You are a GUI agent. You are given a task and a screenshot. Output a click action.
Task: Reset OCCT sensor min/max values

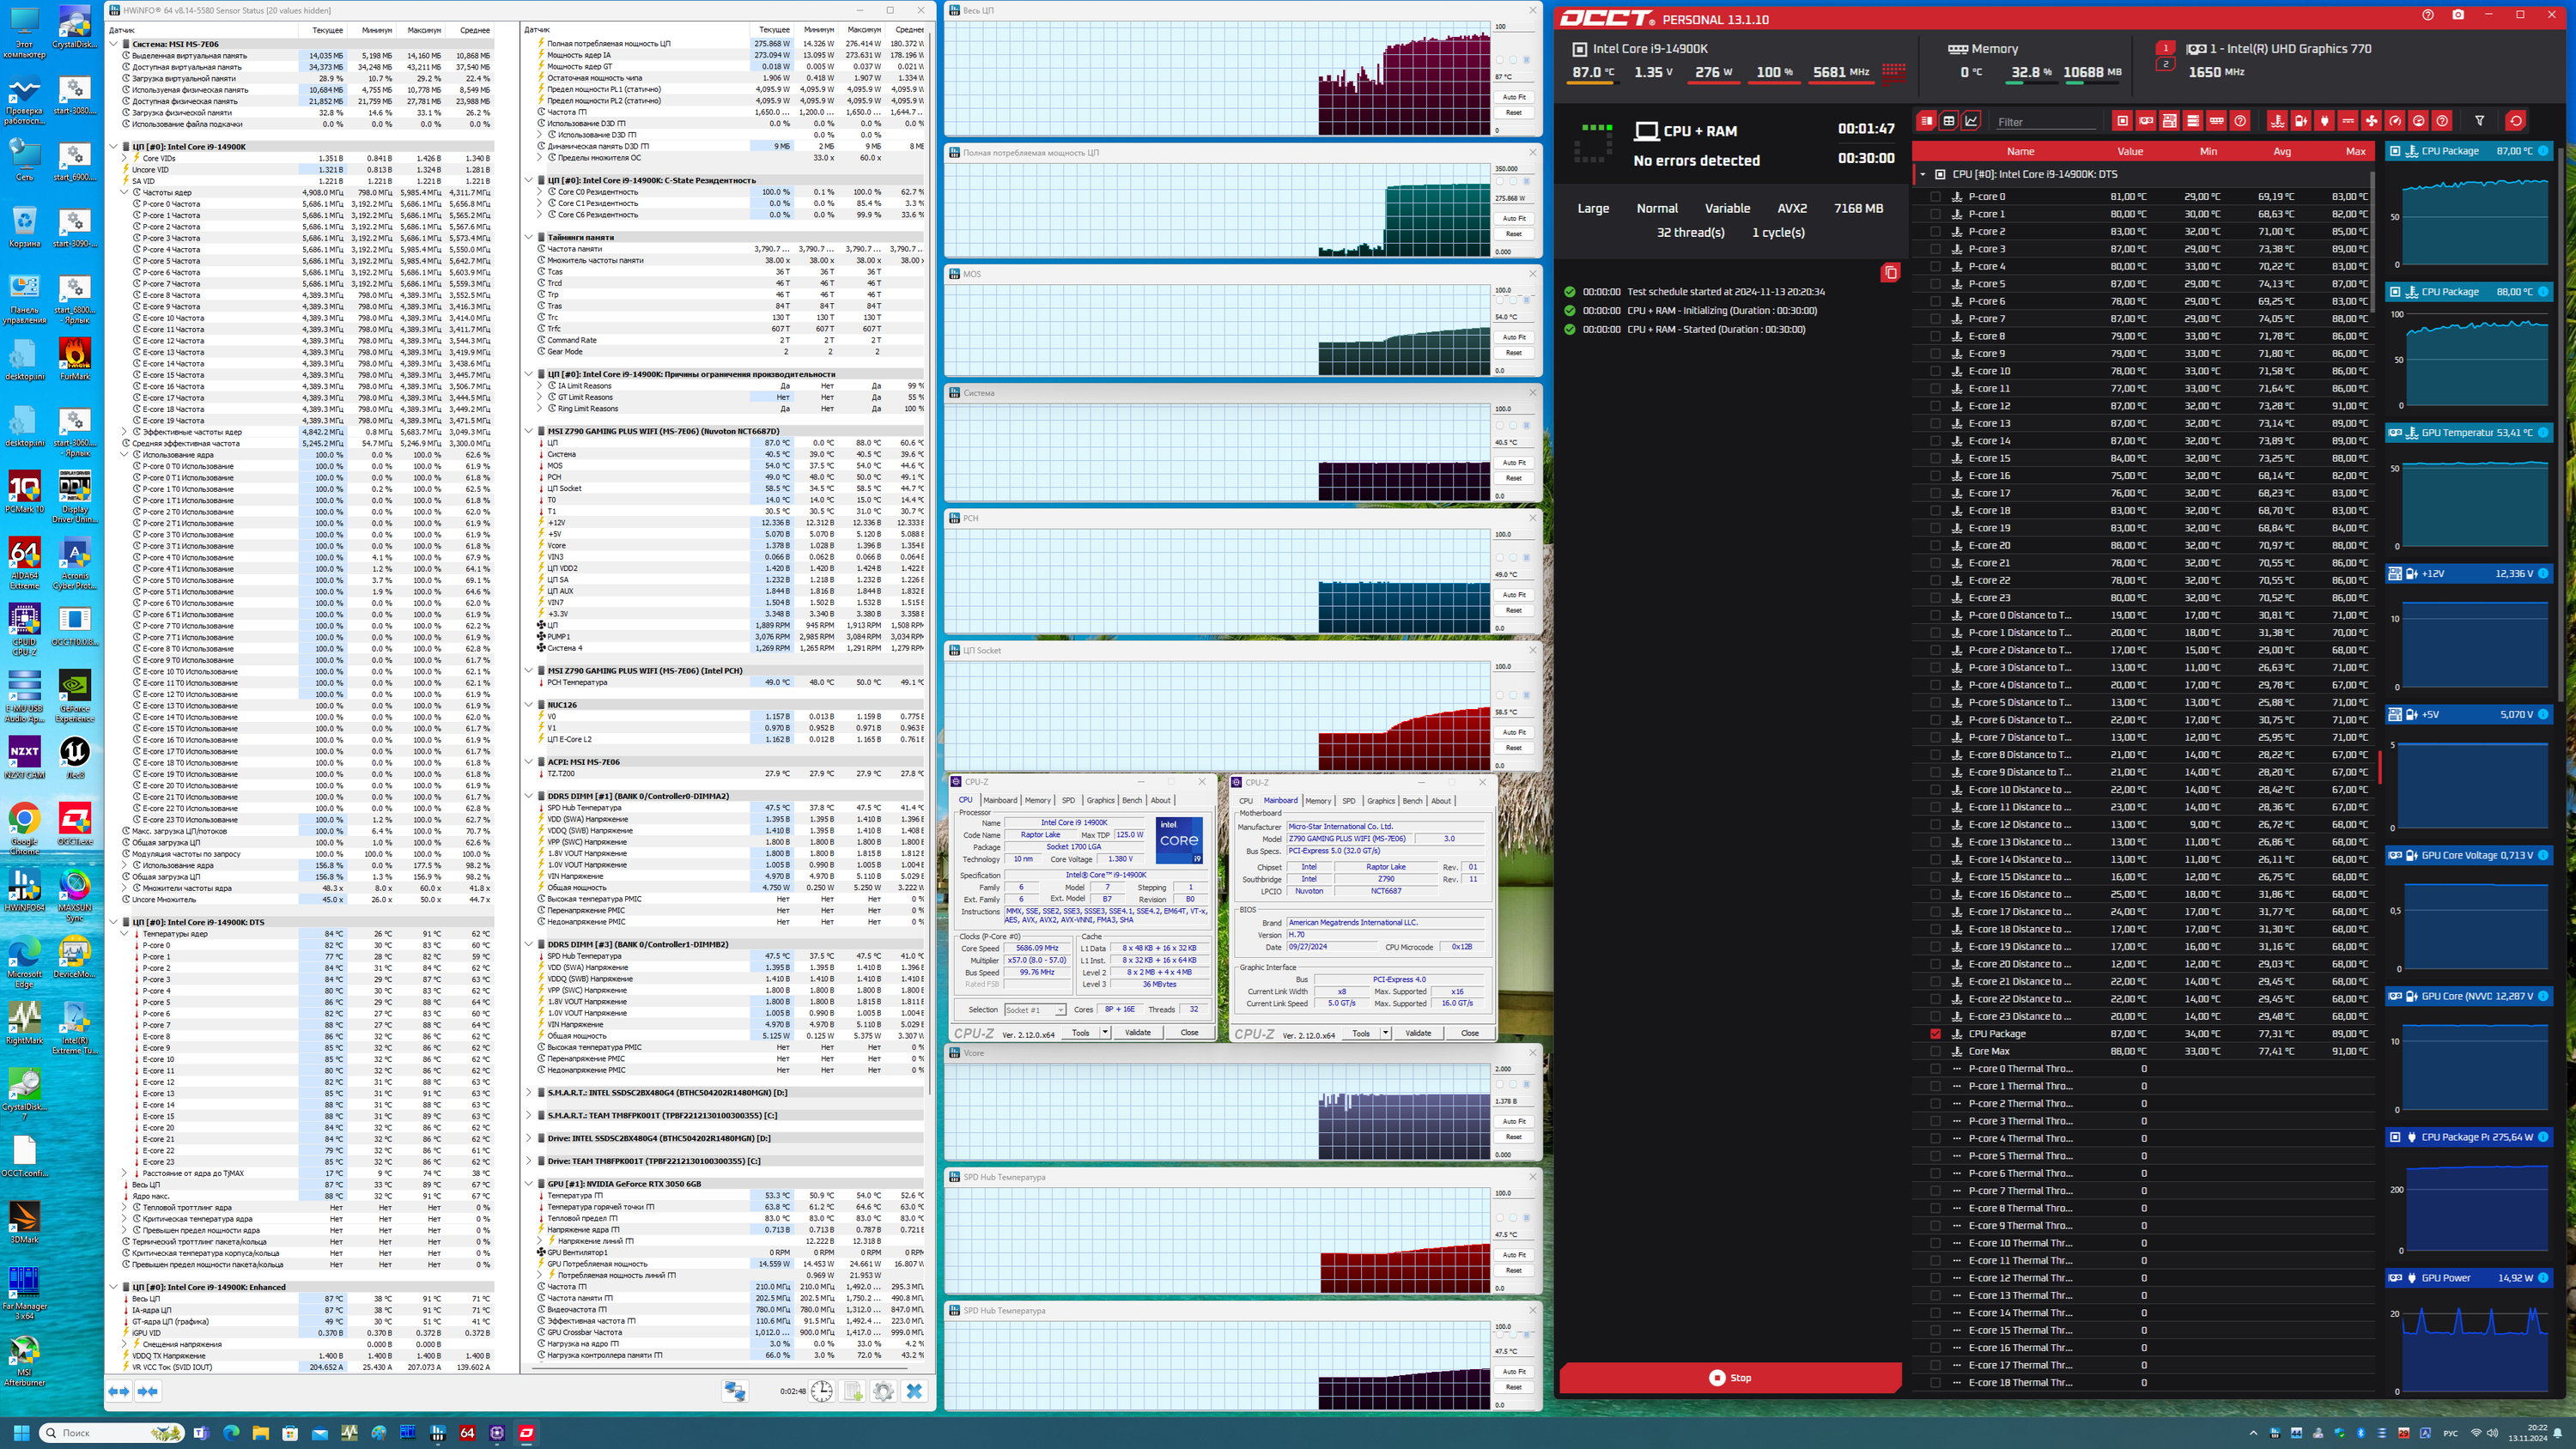2516,121
